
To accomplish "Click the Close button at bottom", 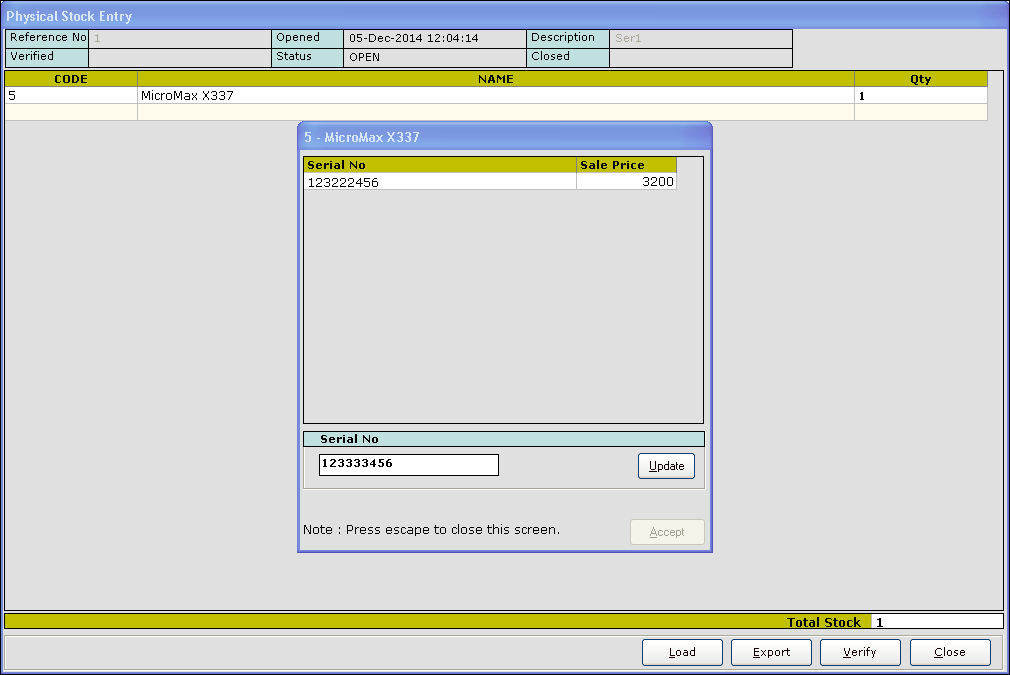I will pos(950,652).
